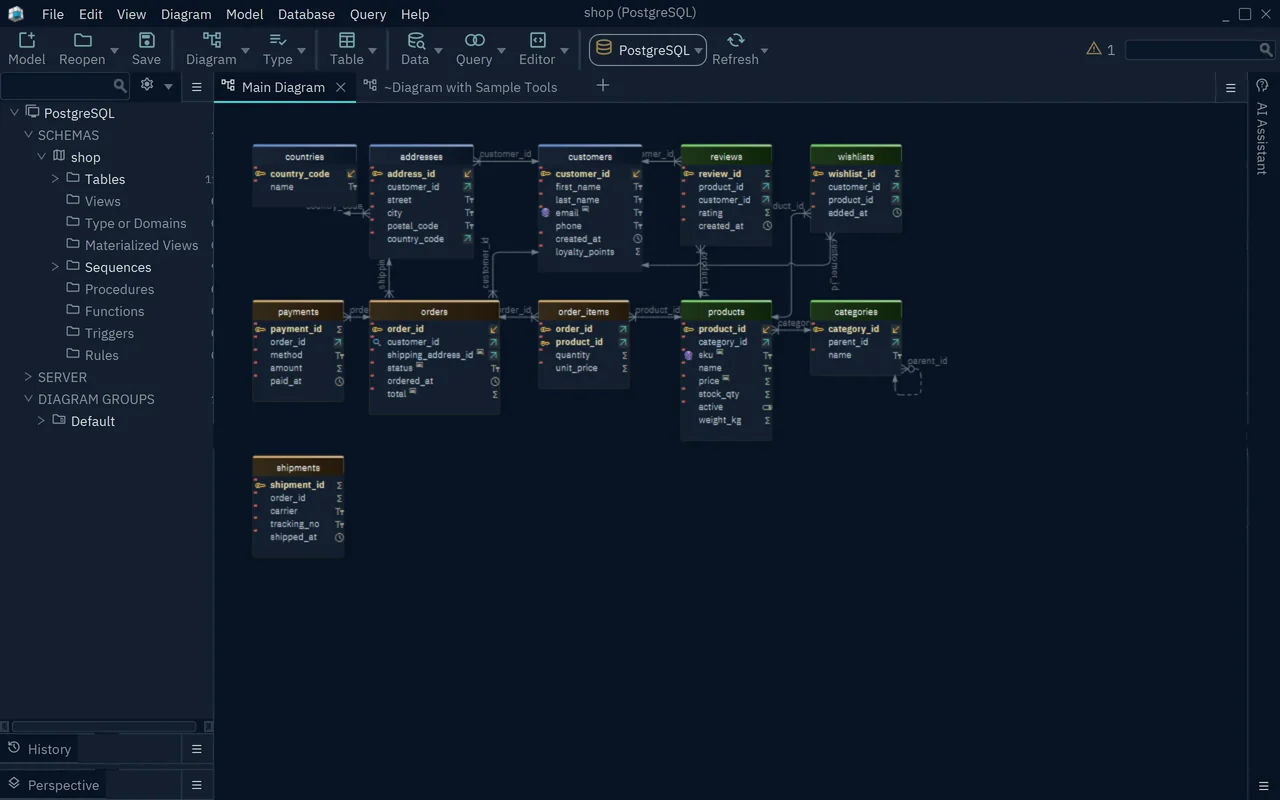Collapse the shop schema node
1280x800 pixels.
click(42, 157)
